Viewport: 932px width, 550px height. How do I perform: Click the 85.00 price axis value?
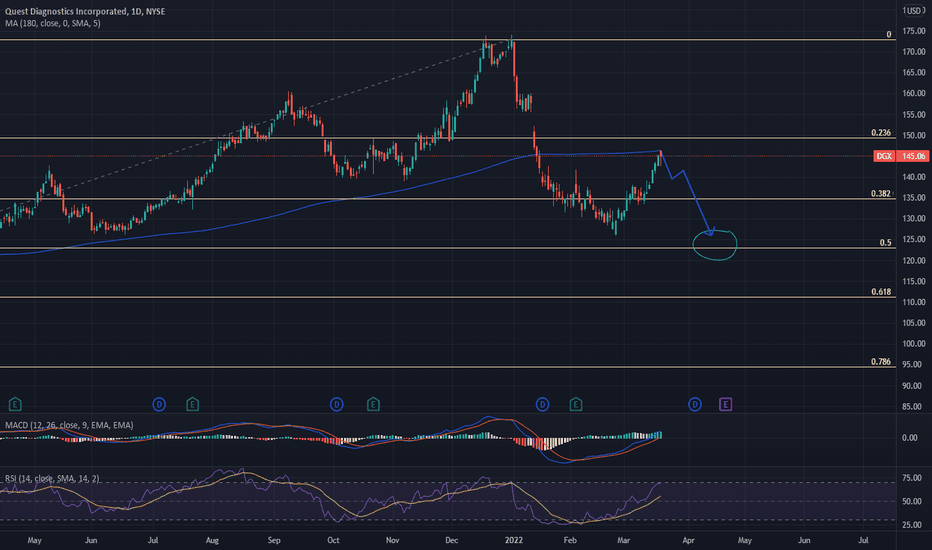(912, 407)
